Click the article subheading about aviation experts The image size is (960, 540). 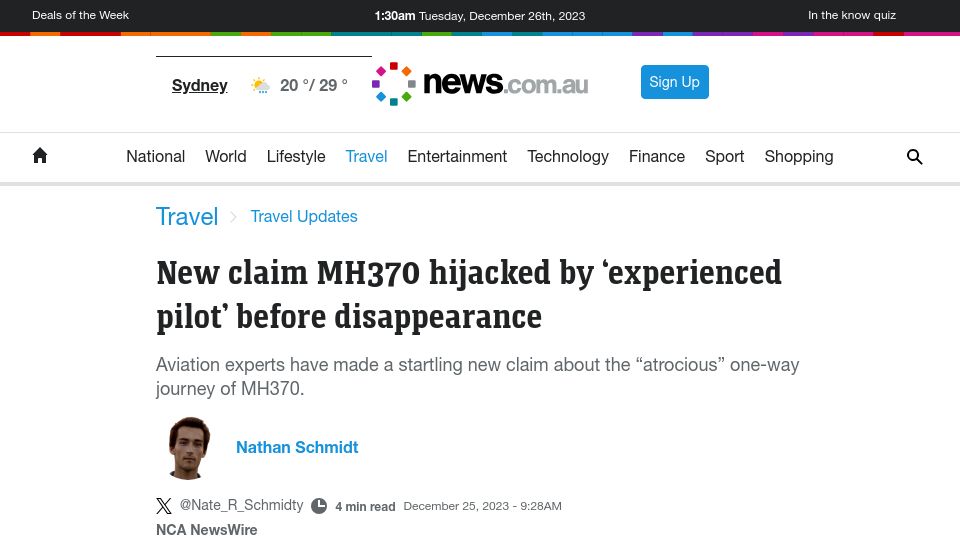coord(478,377)
